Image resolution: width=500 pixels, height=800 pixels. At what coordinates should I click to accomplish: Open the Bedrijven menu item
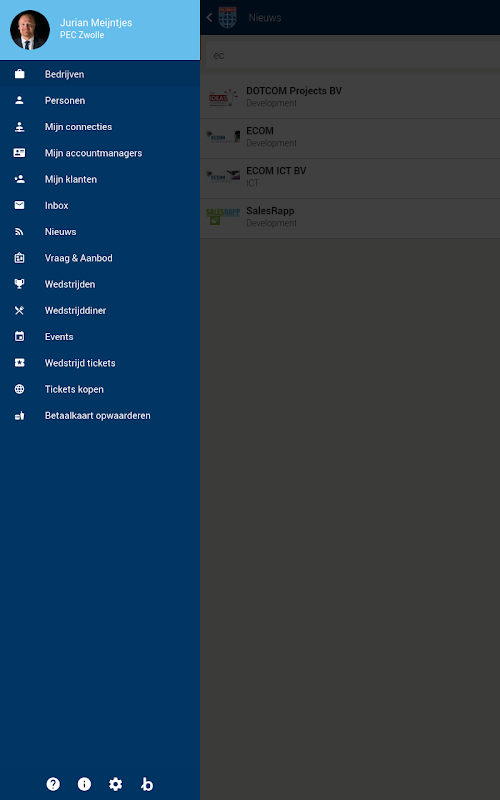coord(100,74)
